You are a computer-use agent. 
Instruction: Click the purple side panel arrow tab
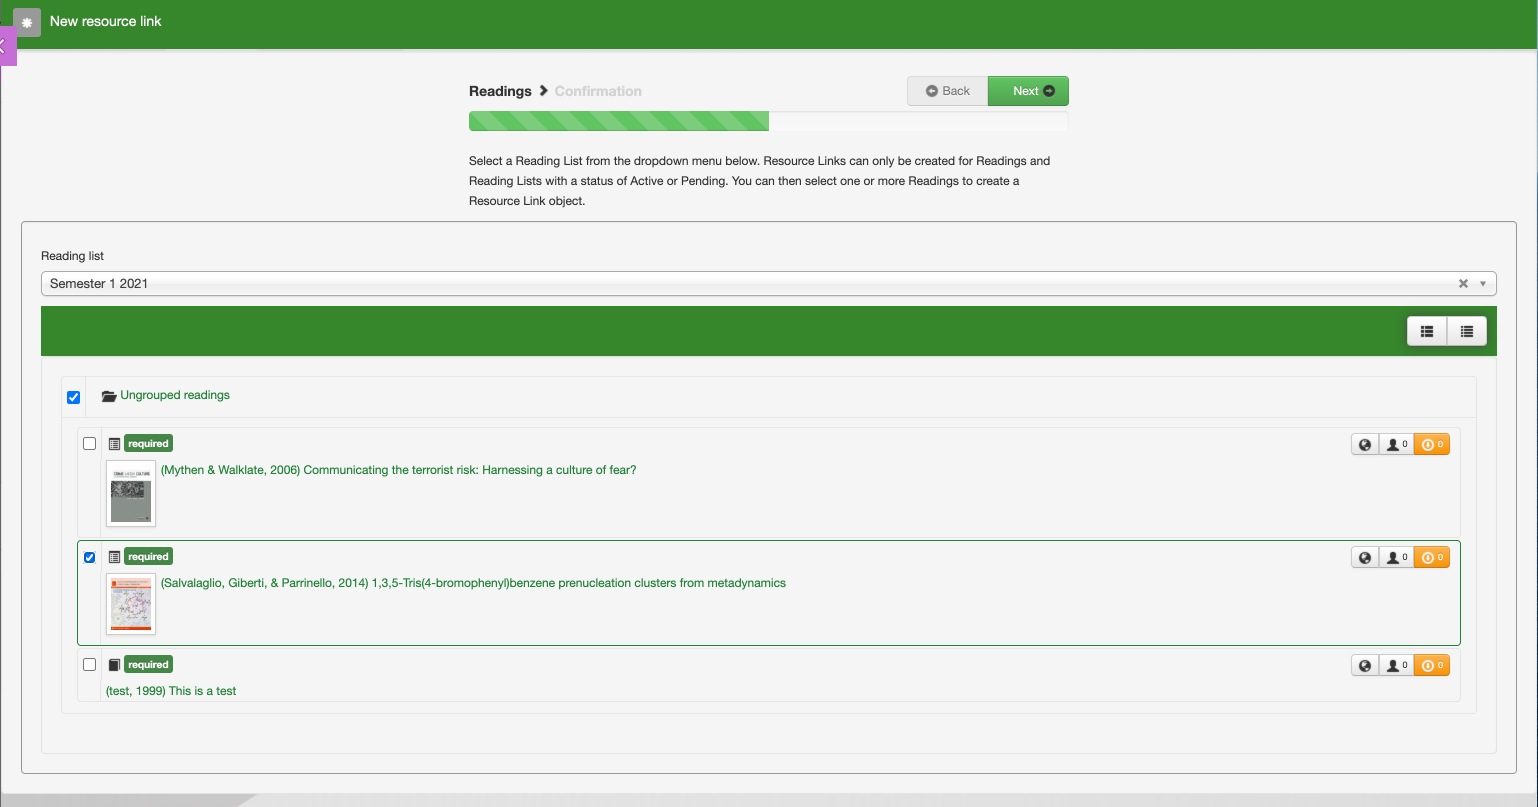click(x=7, y=46)
